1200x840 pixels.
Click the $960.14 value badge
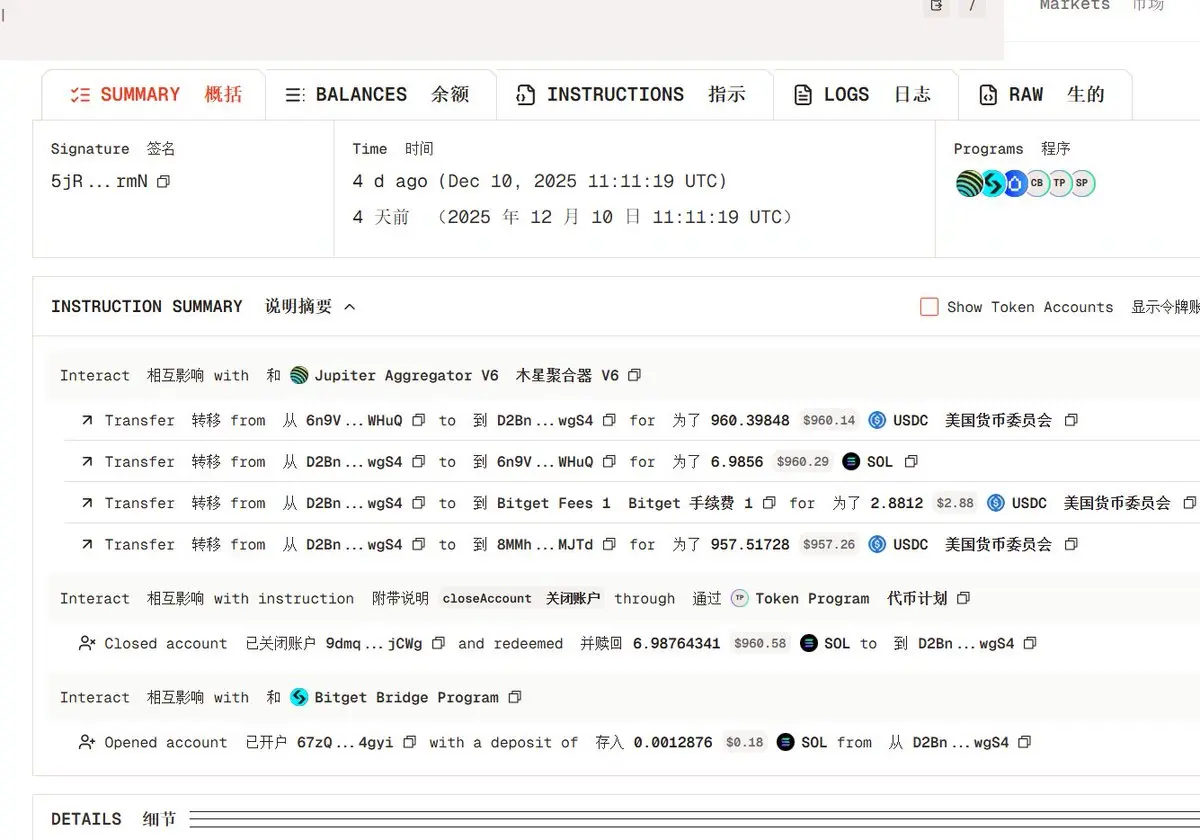830,421
